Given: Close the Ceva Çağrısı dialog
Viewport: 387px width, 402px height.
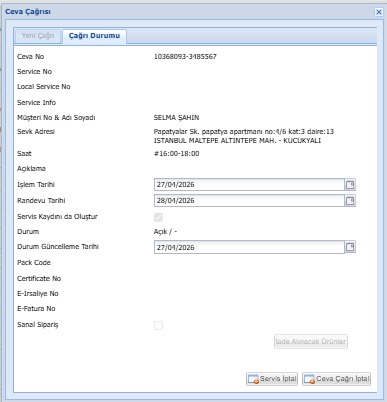Looking at the screenshot, I should point(379,12).
